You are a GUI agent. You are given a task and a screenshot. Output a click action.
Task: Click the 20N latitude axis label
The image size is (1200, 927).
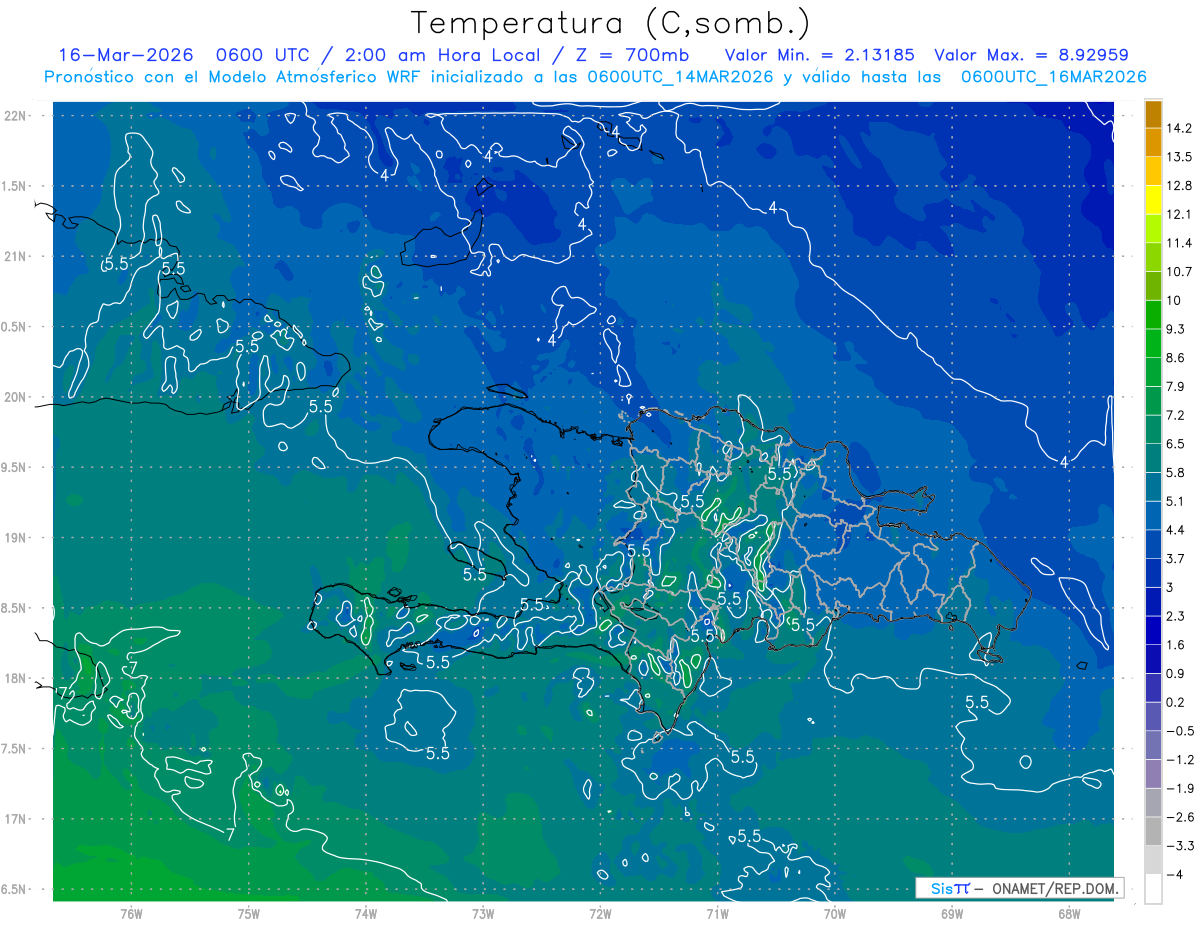[16, 397]
